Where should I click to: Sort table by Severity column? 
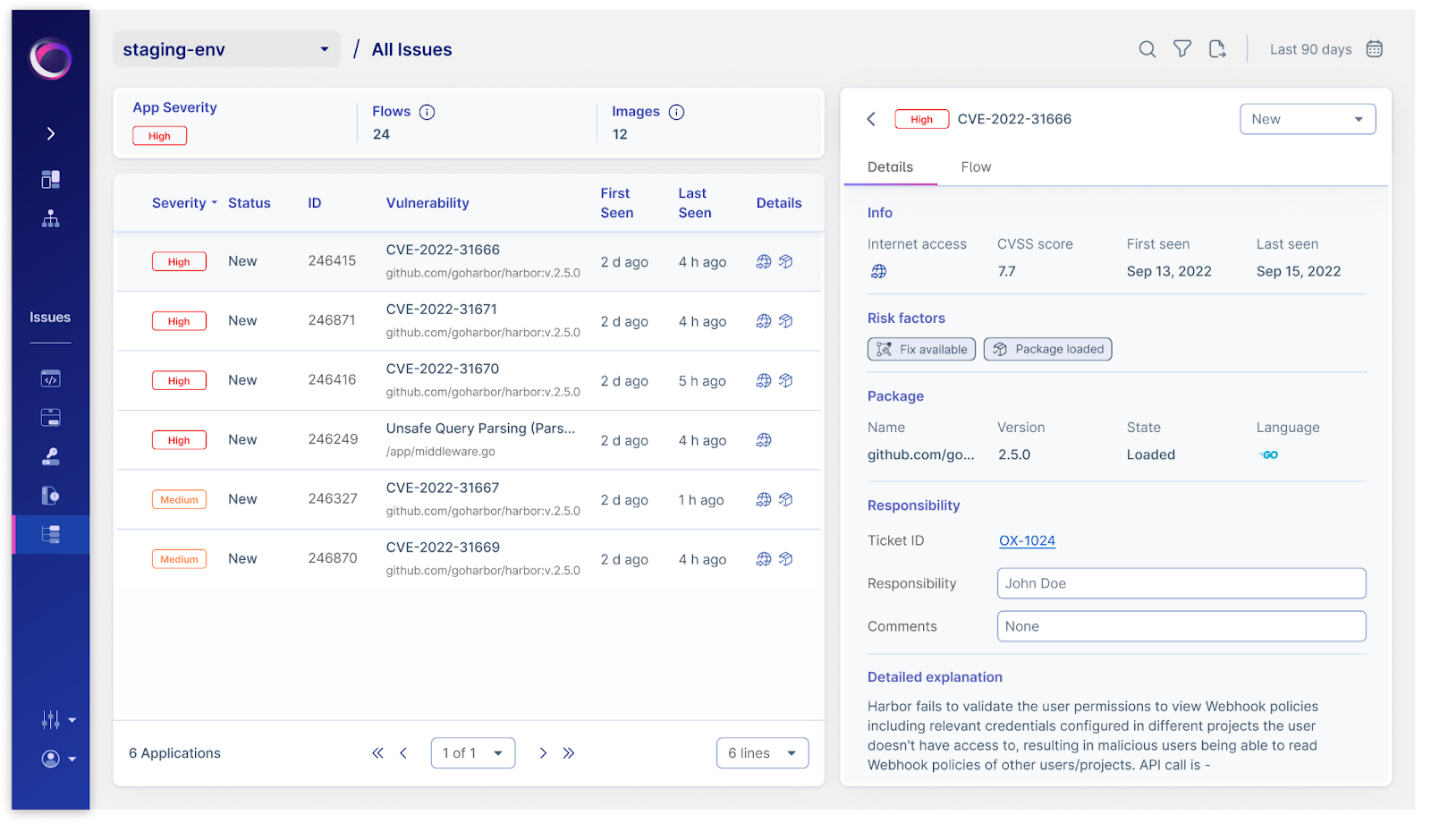tap(184, 203)
